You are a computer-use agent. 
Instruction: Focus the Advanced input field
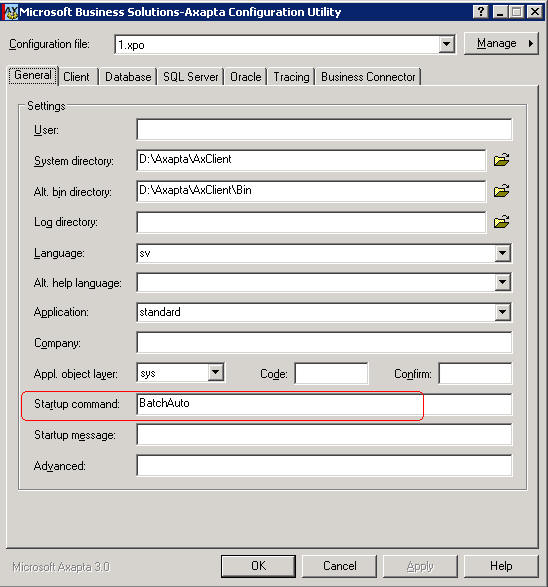(324, 465)
